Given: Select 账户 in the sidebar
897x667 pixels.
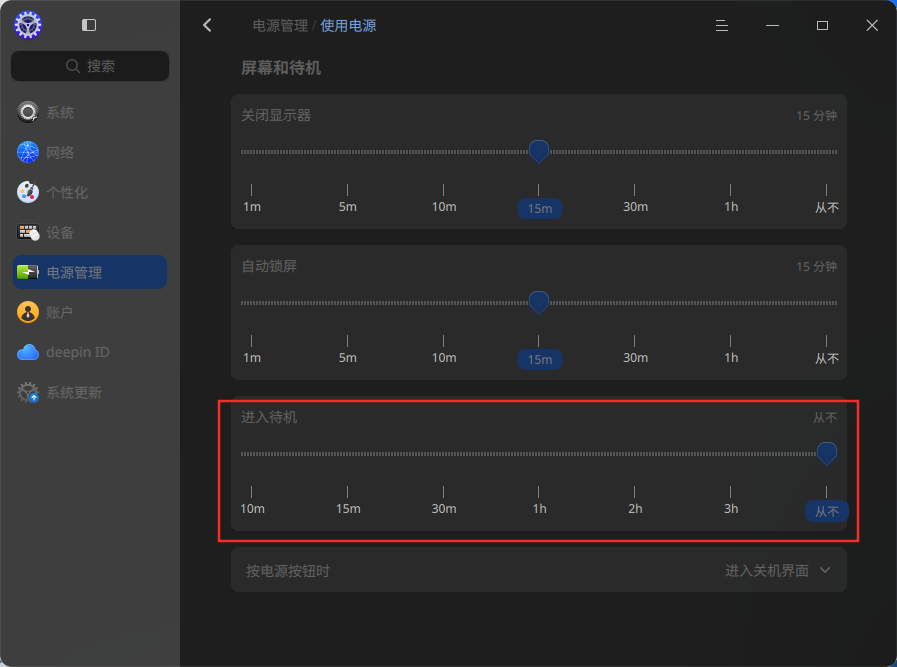Looking at the screenshot, I should [90, 312].
